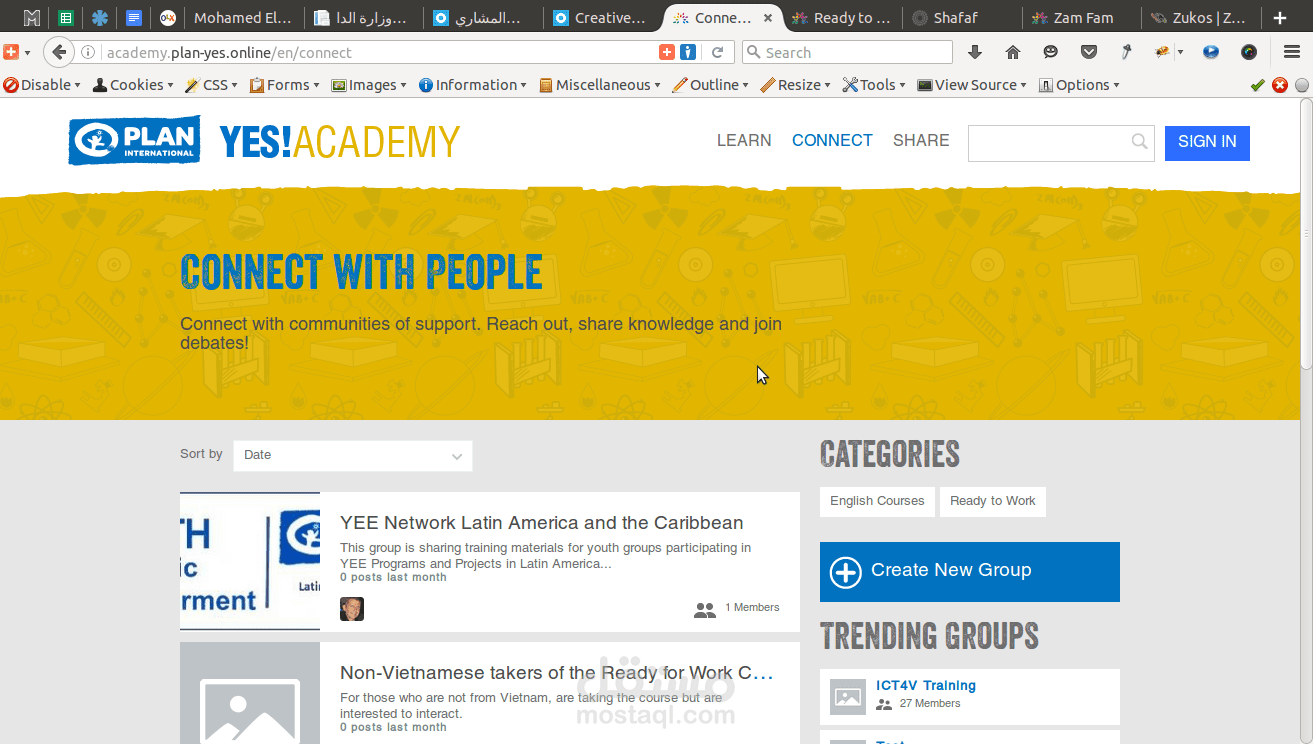Click the dark circular color-wheel extension icon
1313x744 pixels.
point(1249,52)
